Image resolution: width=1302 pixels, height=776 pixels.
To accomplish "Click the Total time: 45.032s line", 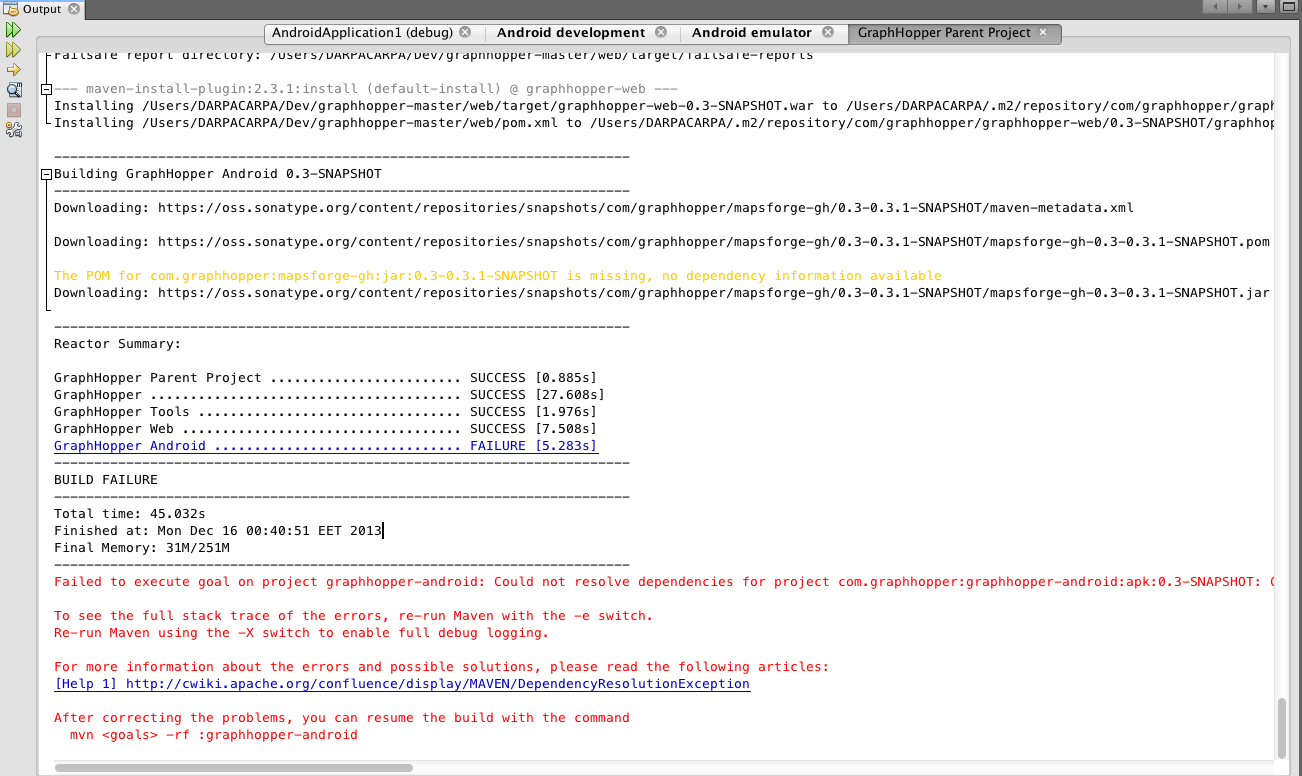I will click(x=130, y=514).
